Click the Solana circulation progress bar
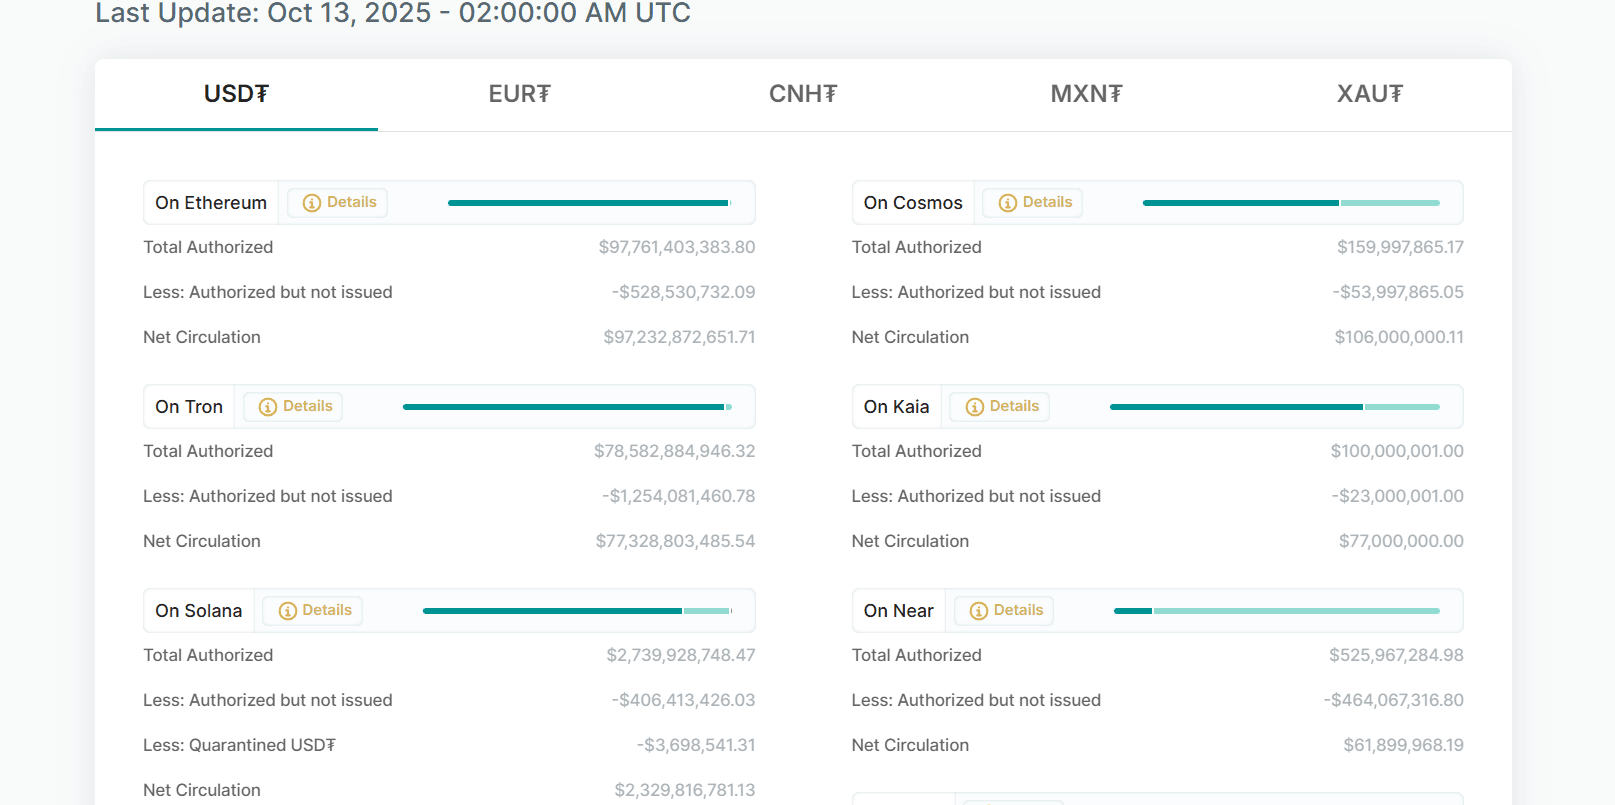The image size is (1615, 805). point(577,611)
